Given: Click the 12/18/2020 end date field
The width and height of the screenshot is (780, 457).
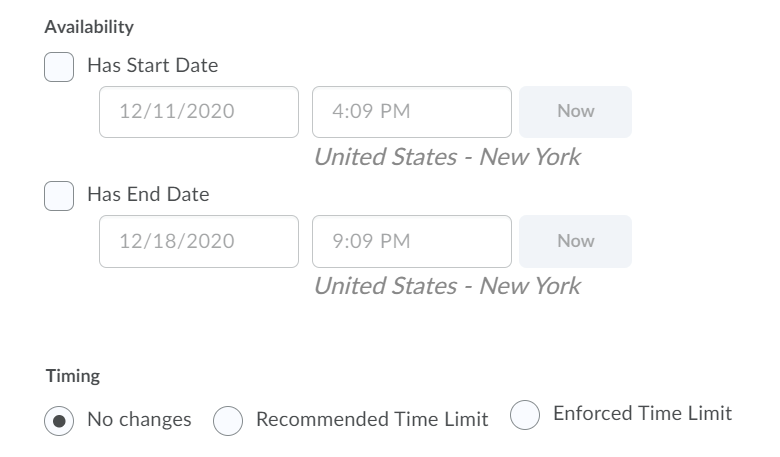Looking at the screenshot, I should (198, 241).
